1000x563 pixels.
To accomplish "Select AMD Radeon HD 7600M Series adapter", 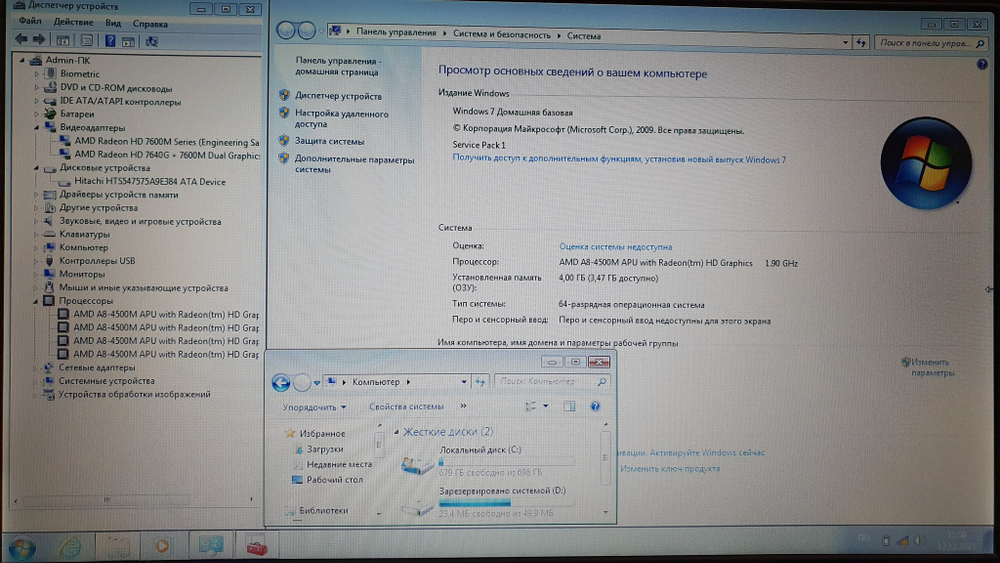I will pos(166,142).
